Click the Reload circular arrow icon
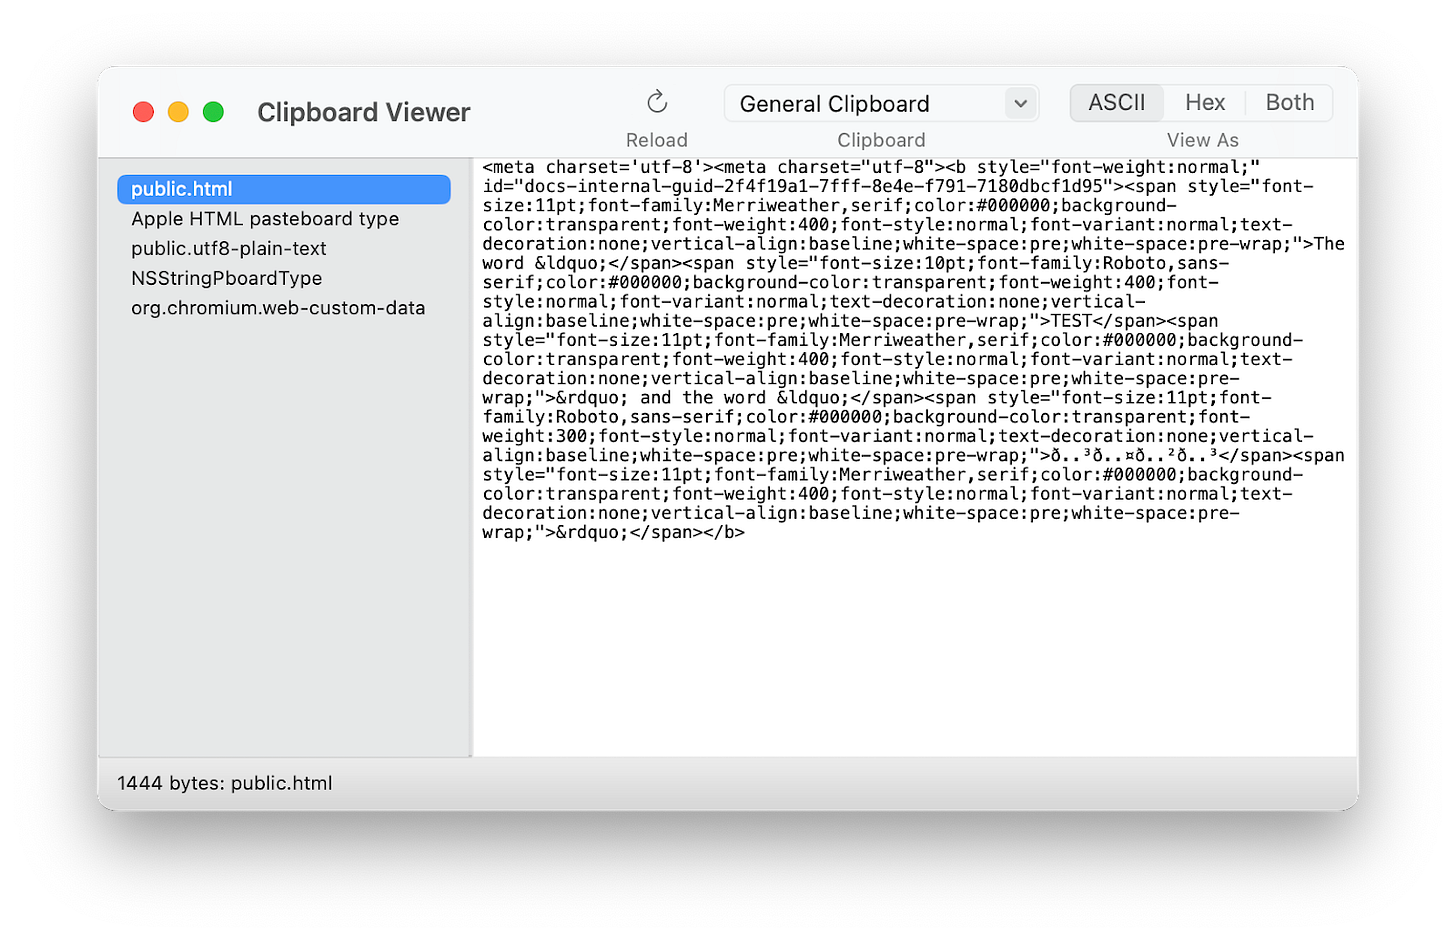Viewport: 1456px width, 940px height. click(657, 102)
